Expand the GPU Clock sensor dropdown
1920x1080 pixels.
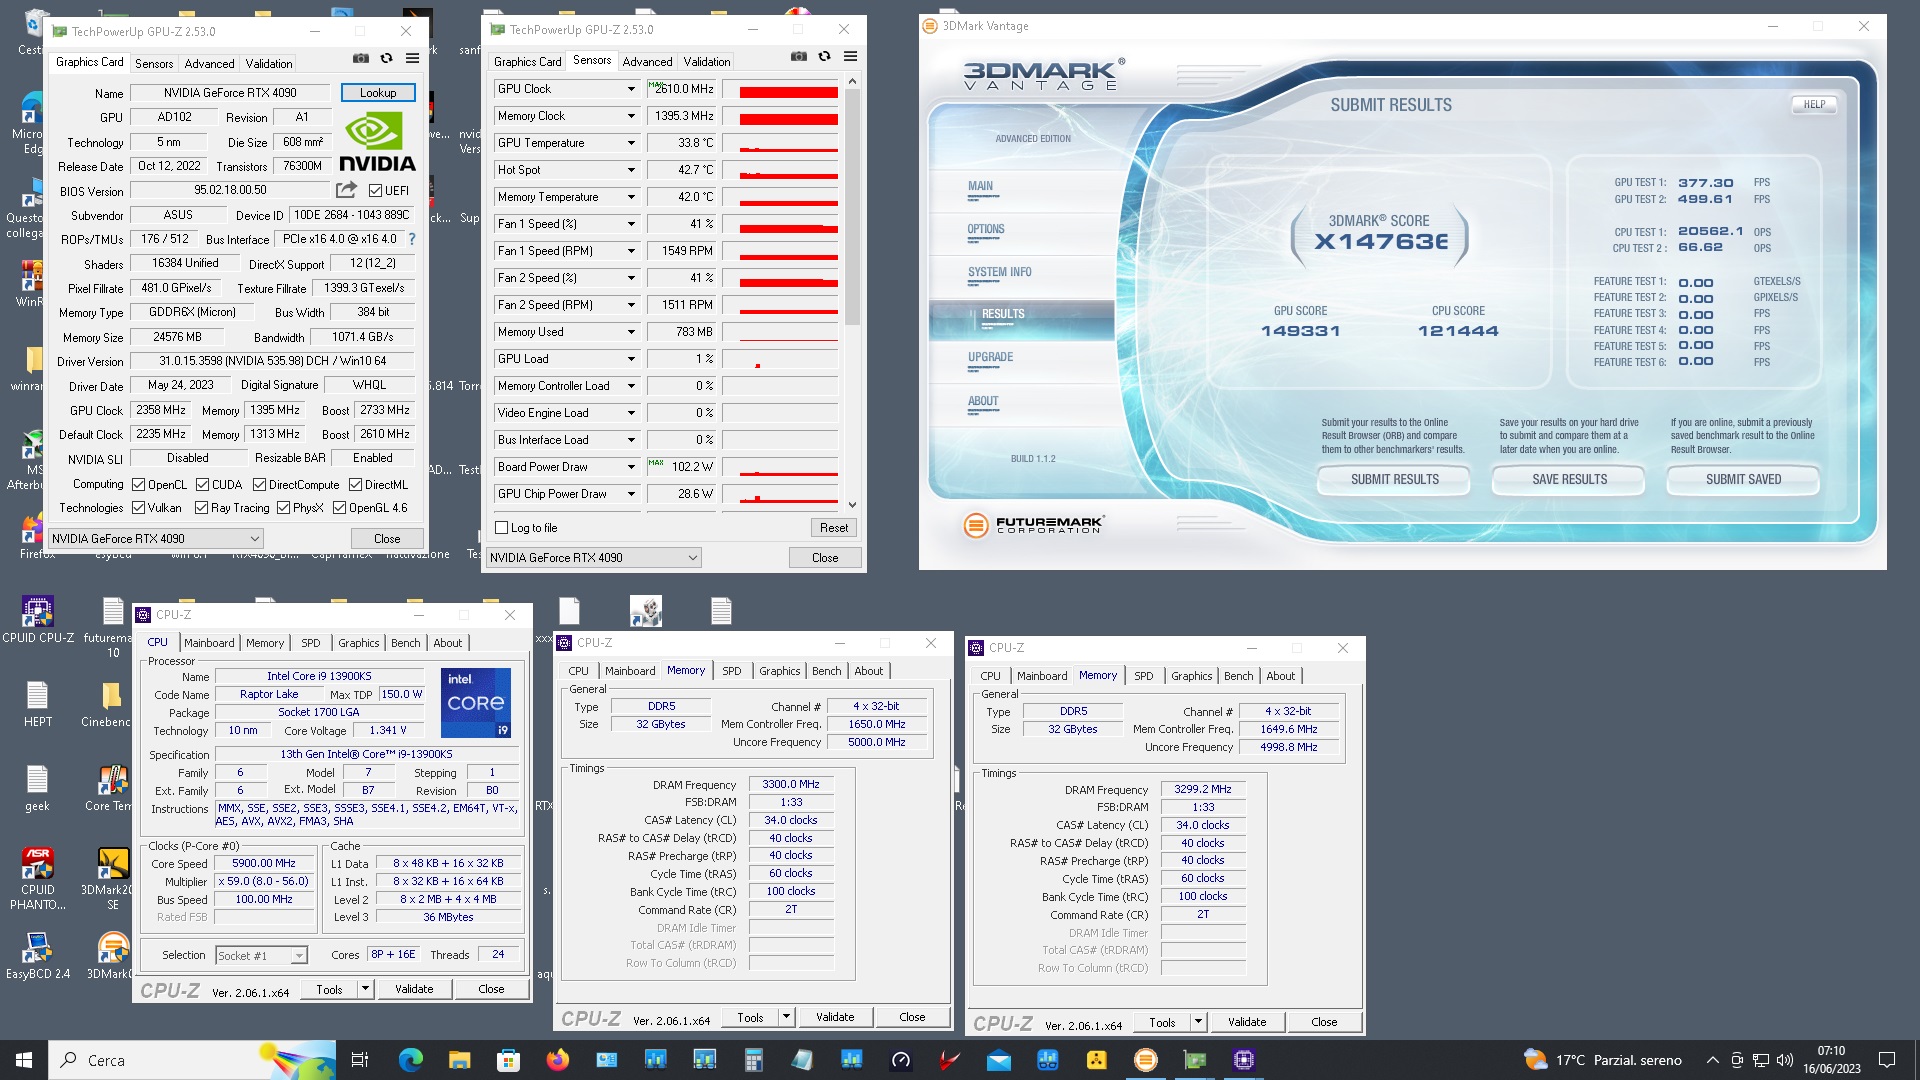(631, 89)
